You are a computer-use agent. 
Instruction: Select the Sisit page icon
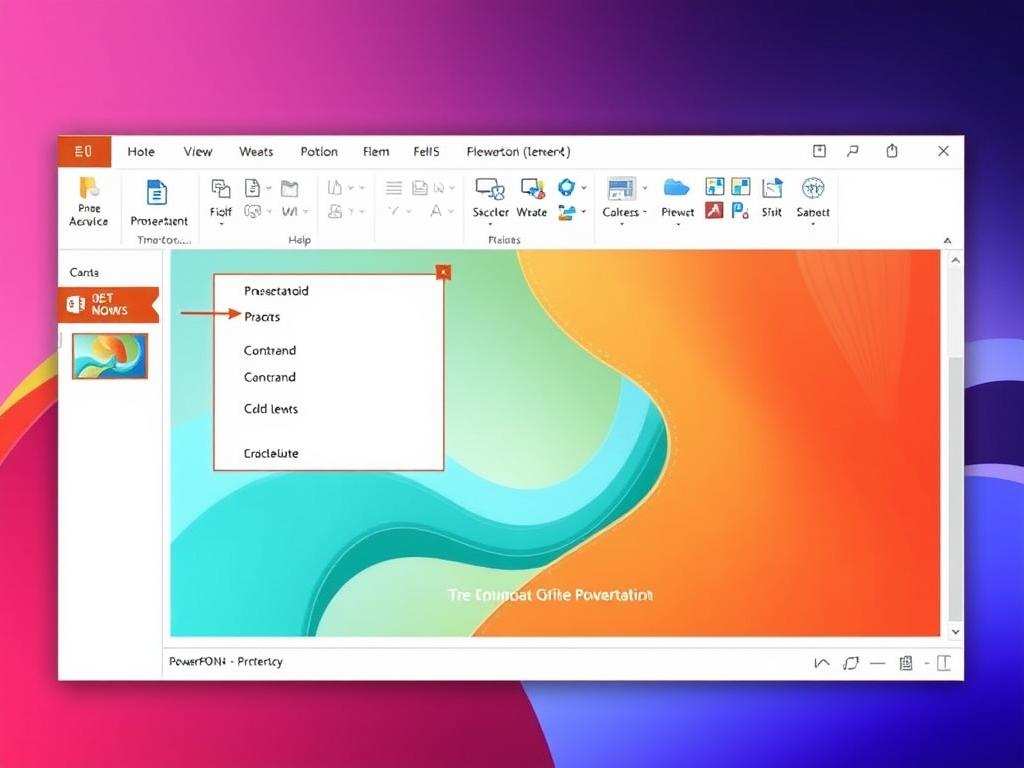click(772, 188)
